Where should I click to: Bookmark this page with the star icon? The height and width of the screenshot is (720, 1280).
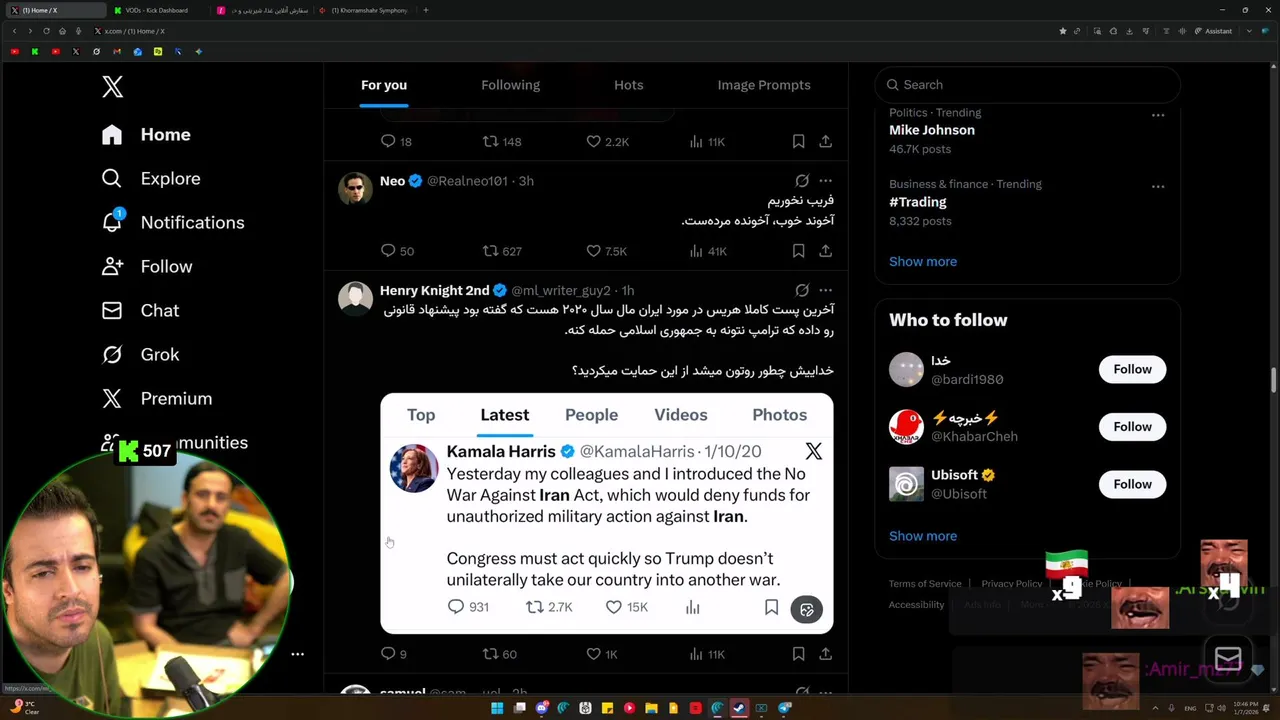(x=1063, y=31)
